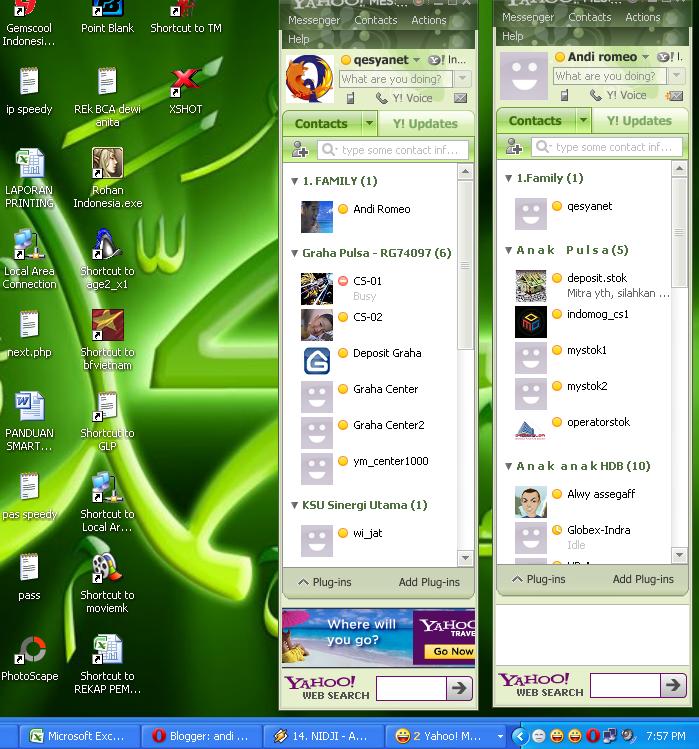Click Add Plug-ins in Andi romeo window

point(643,579)
